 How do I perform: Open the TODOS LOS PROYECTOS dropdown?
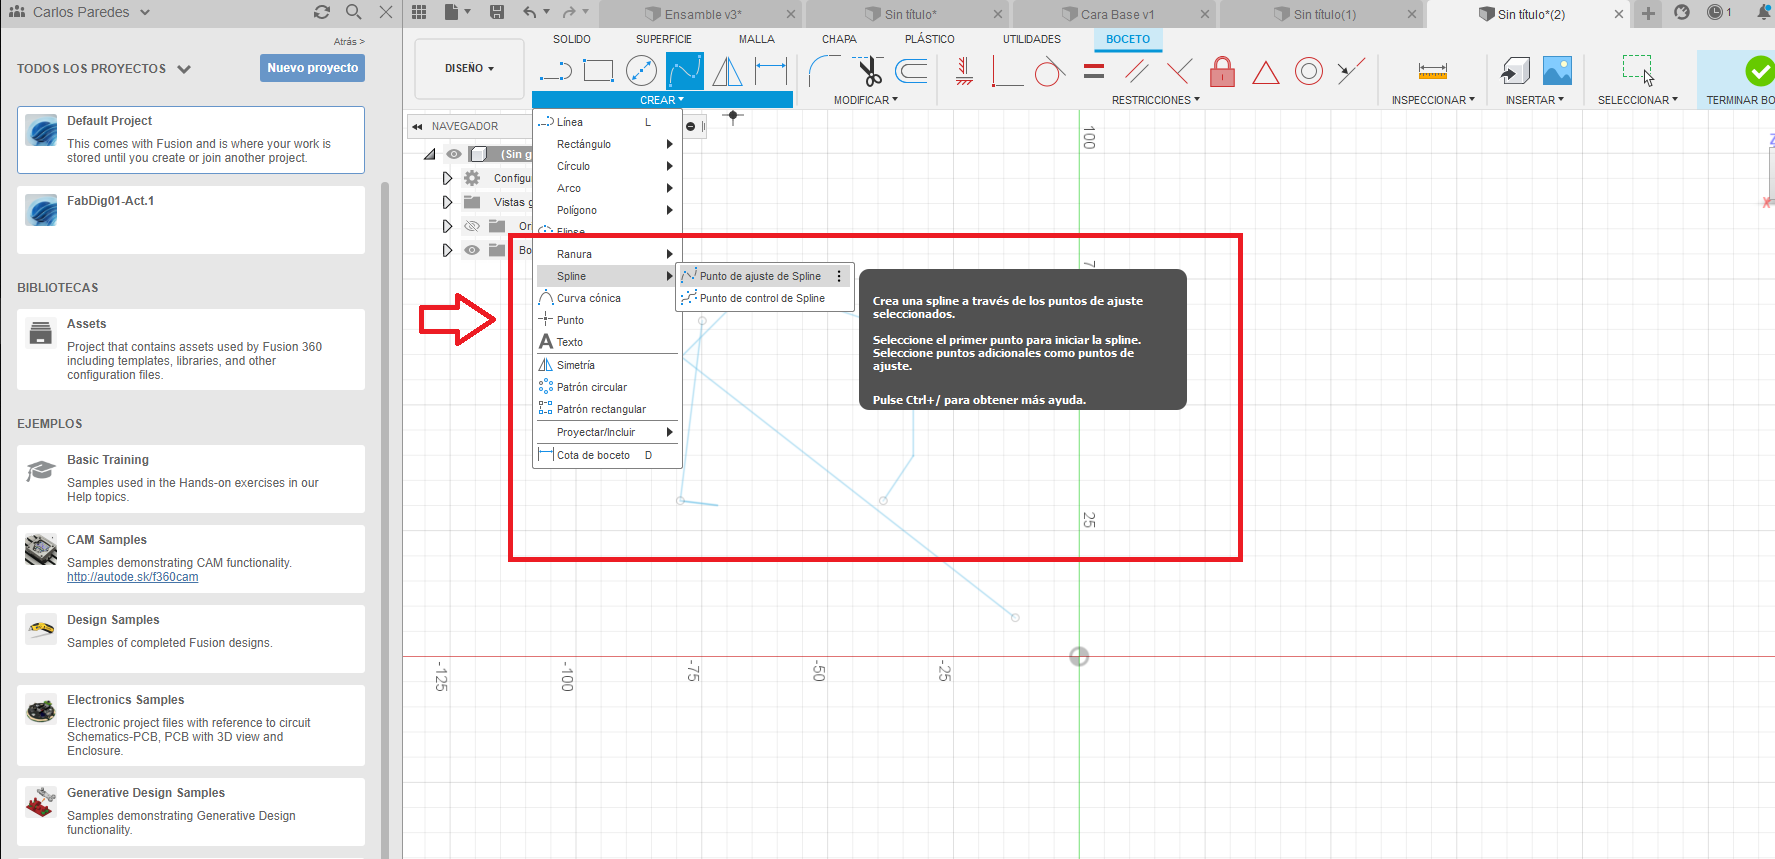tap(104, 69)
